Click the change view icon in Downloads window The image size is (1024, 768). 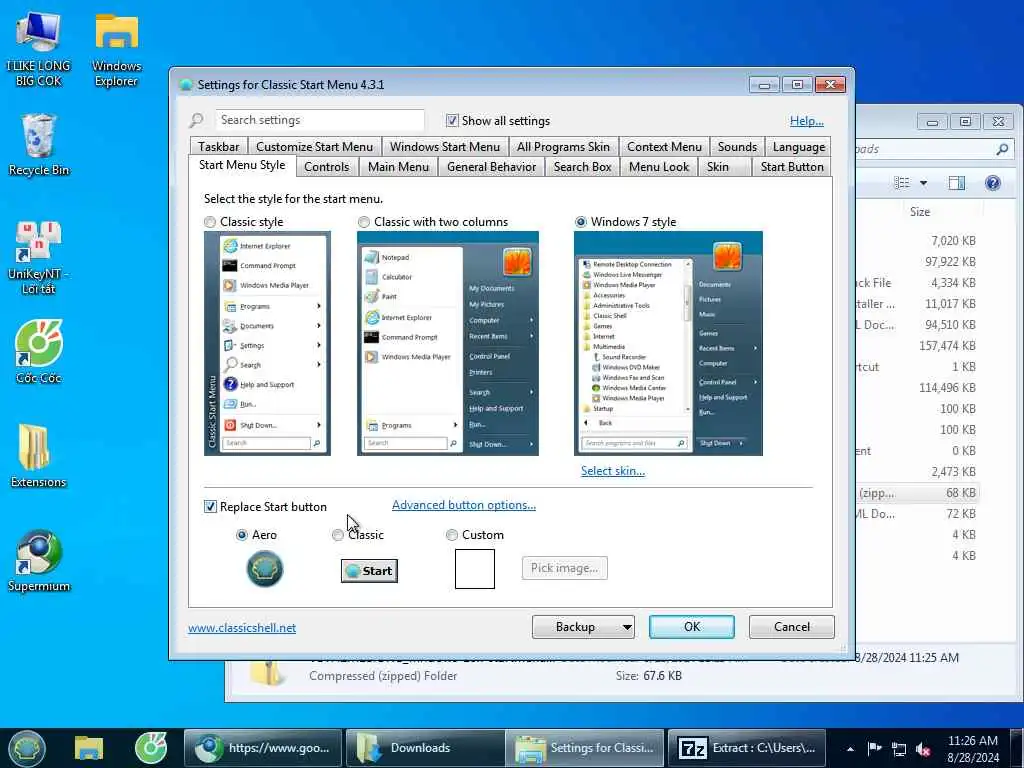point(902,183)
